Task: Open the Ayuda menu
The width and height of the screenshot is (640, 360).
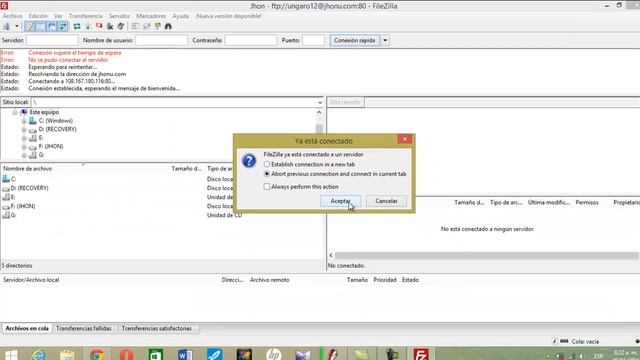Action: click(x=180, y=16)
